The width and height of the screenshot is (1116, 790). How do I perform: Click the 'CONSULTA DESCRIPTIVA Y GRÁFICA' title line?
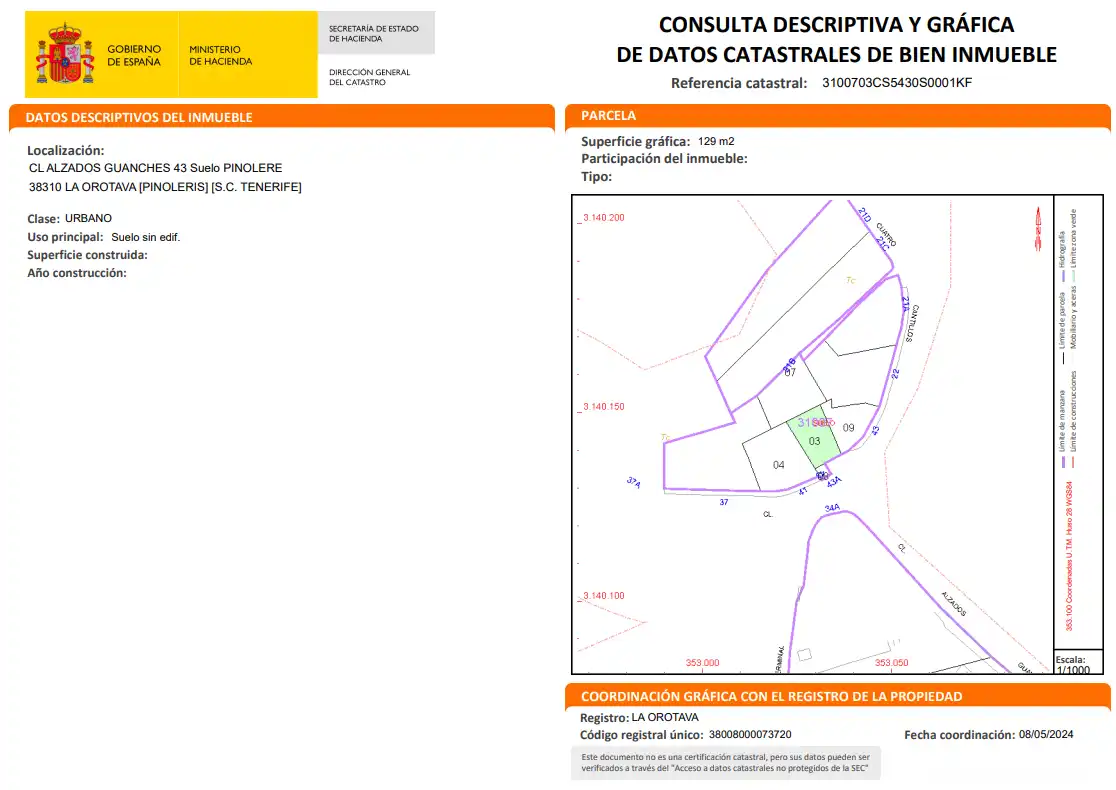(x=836, y=24)
